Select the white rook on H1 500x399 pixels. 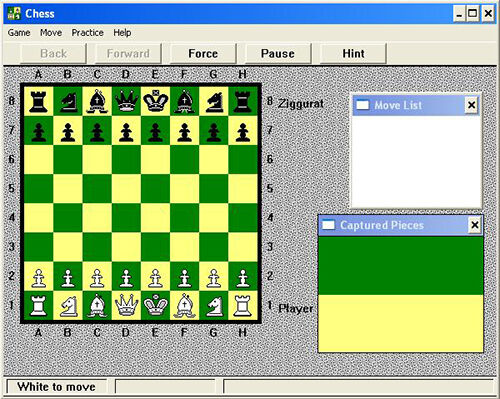pos(243,306)
